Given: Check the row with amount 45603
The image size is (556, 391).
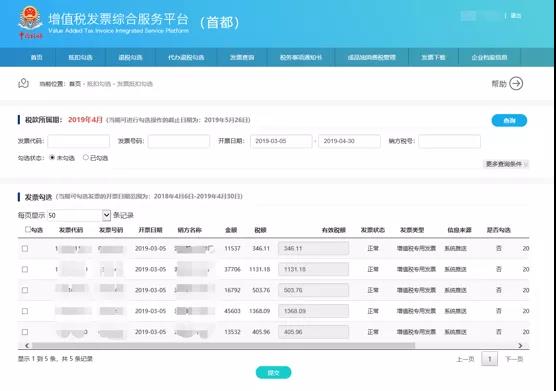Looking at the screenshot, I should point(25,311).
